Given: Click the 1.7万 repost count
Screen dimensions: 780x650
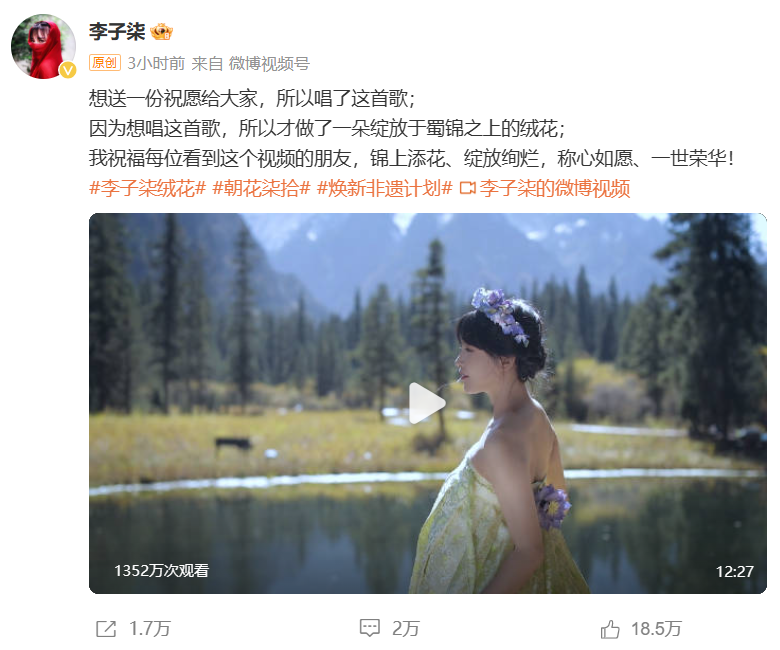Looking at the screenshot, I should [x=150, y=629].
